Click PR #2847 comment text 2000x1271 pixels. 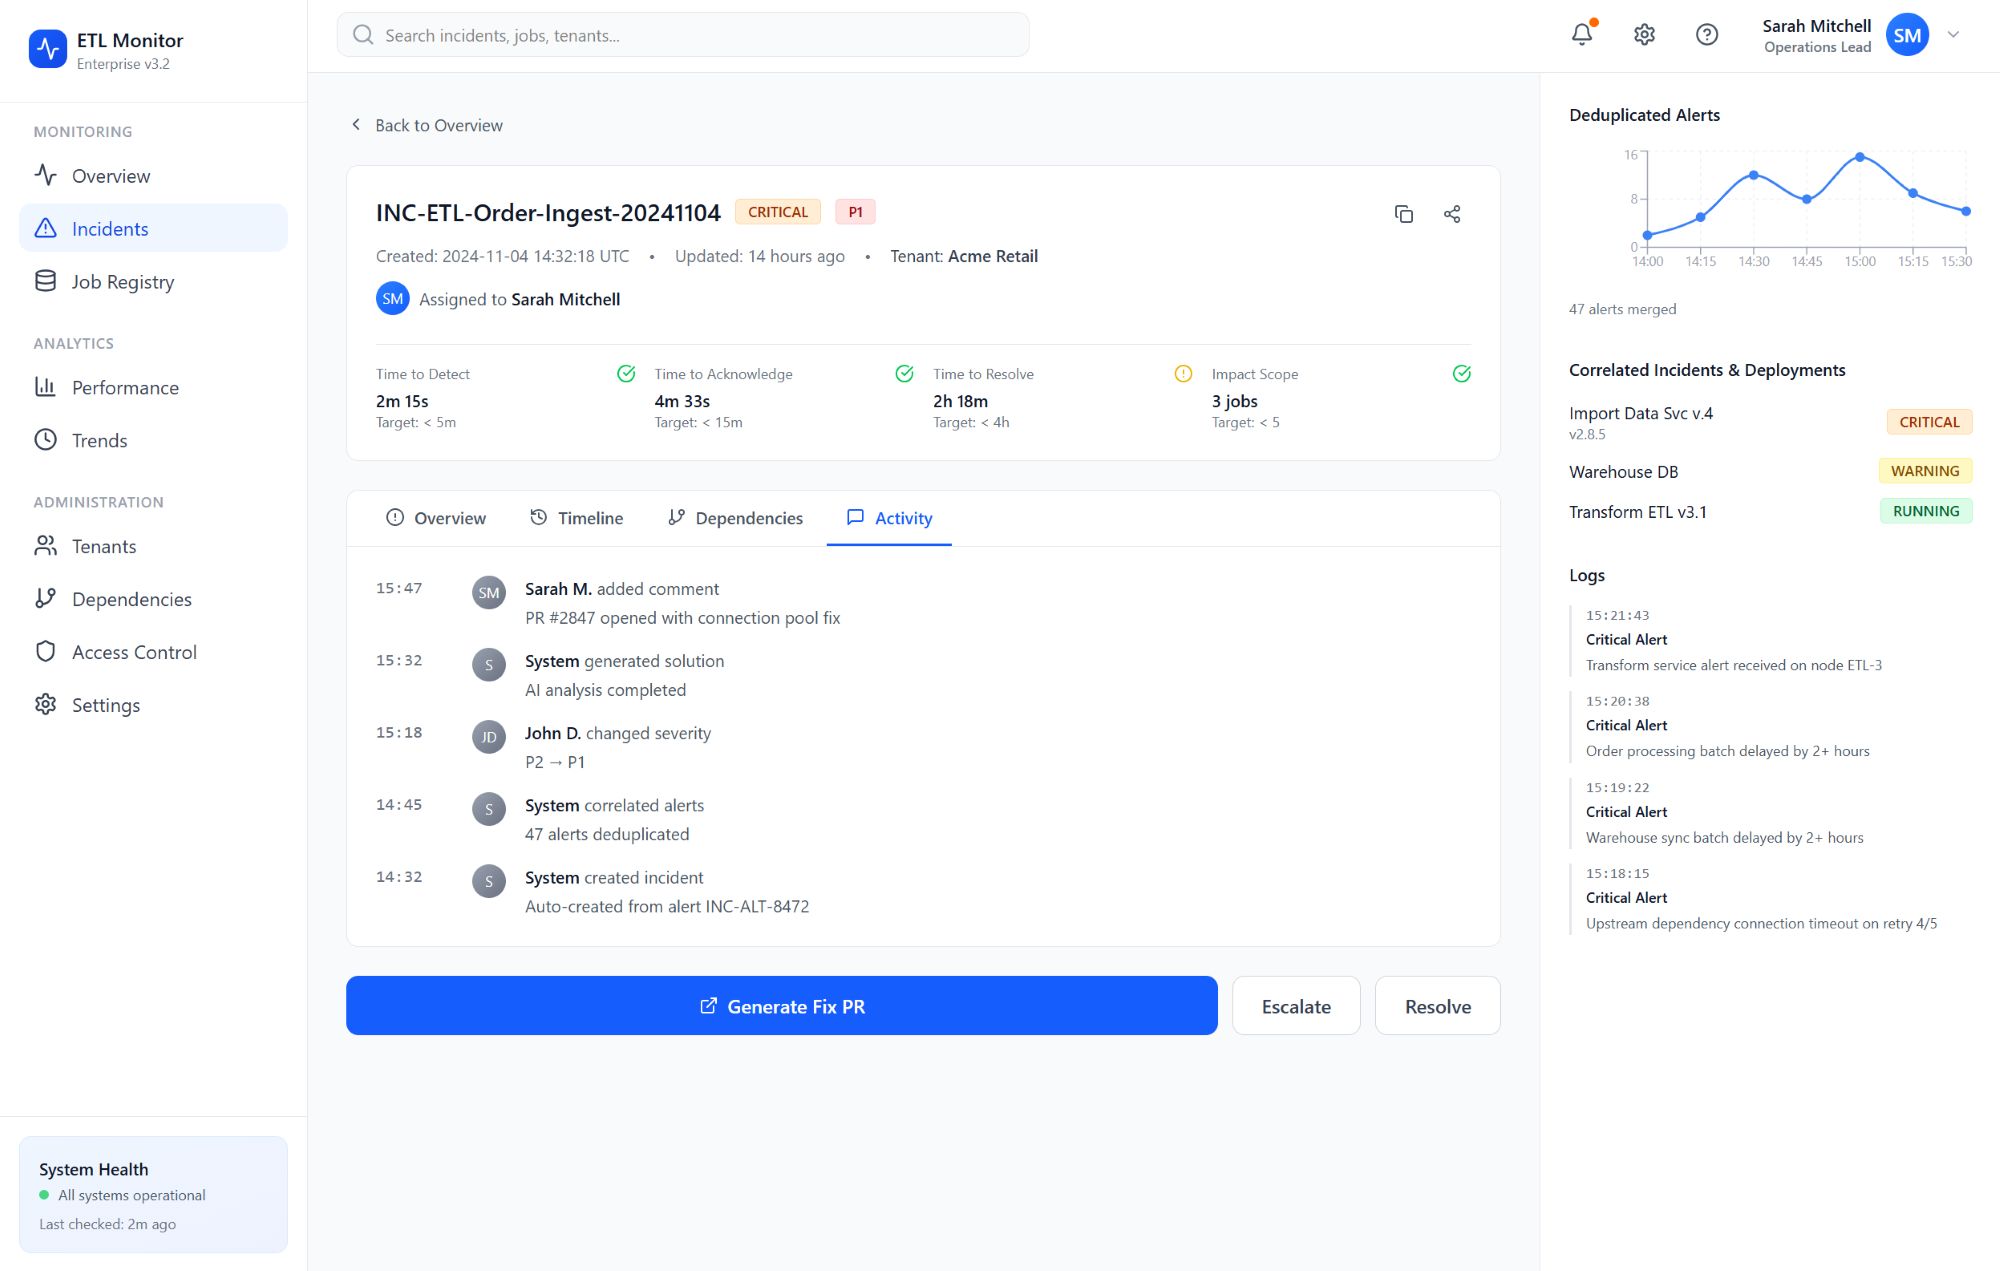click(x=682, y=618)
